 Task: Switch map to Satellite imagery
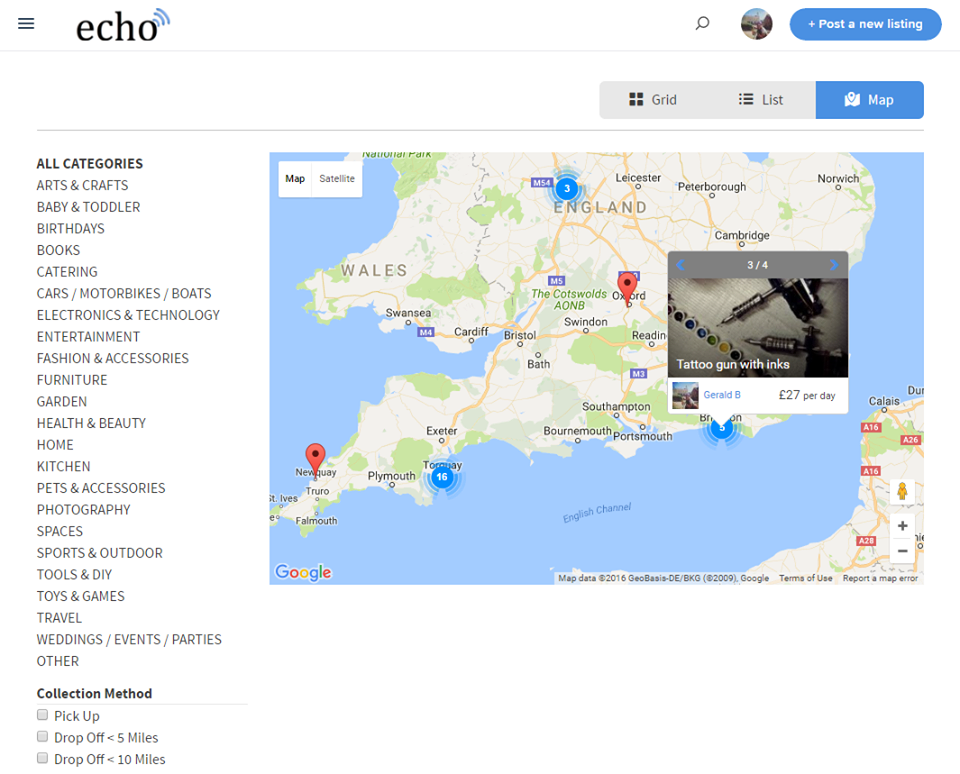coord(337,179)
